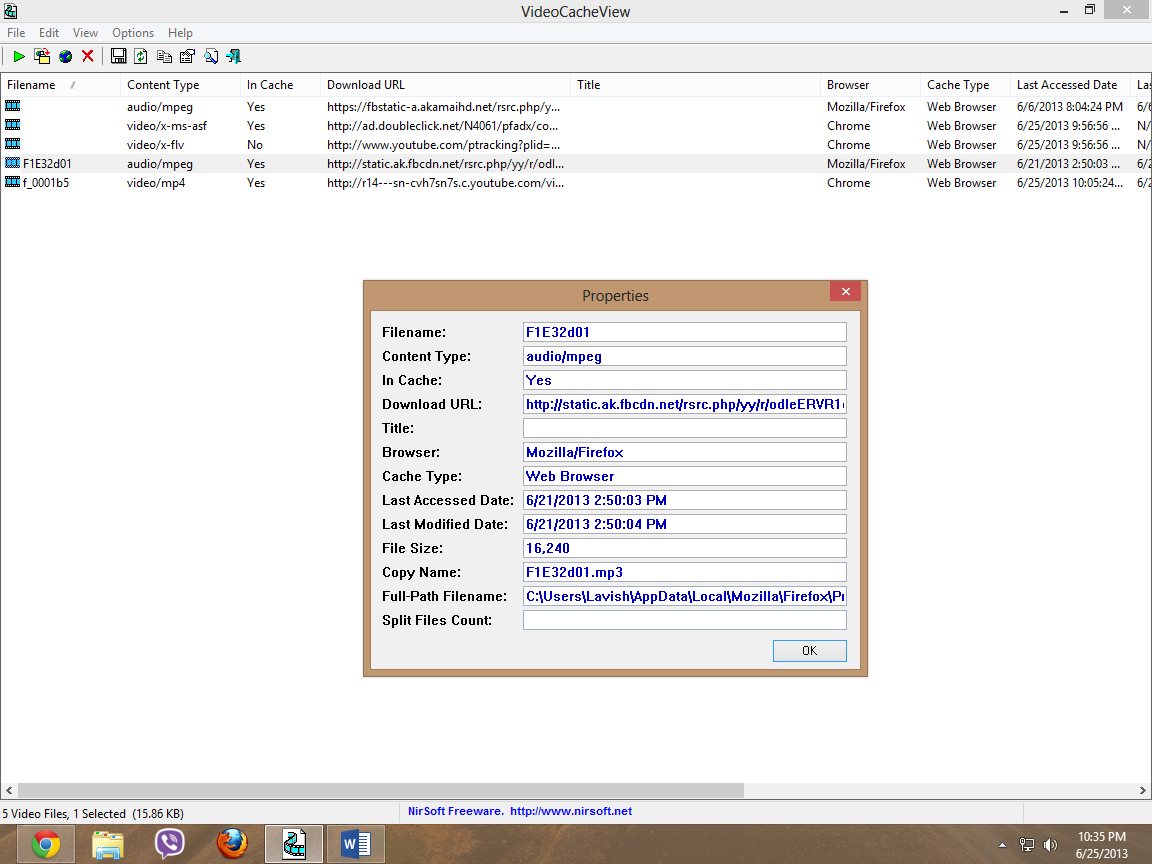Open Microsoft Word from taskbar
This screenshot has width=1152, height=864.
click(356, 843)
